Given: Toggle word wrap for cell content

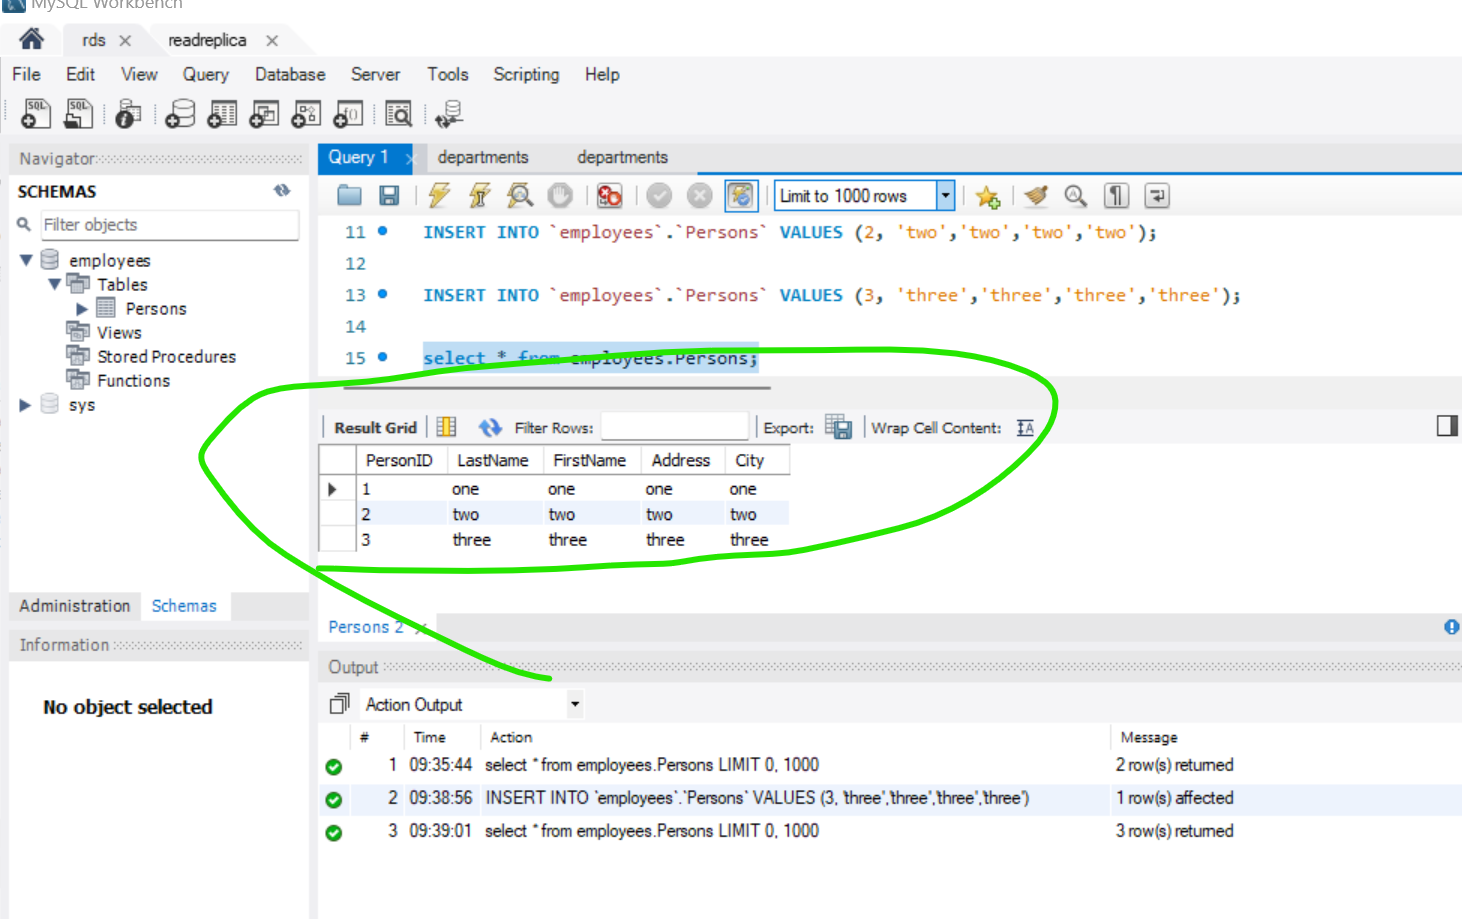Looking at the screenshot, I should point(1025,427).
